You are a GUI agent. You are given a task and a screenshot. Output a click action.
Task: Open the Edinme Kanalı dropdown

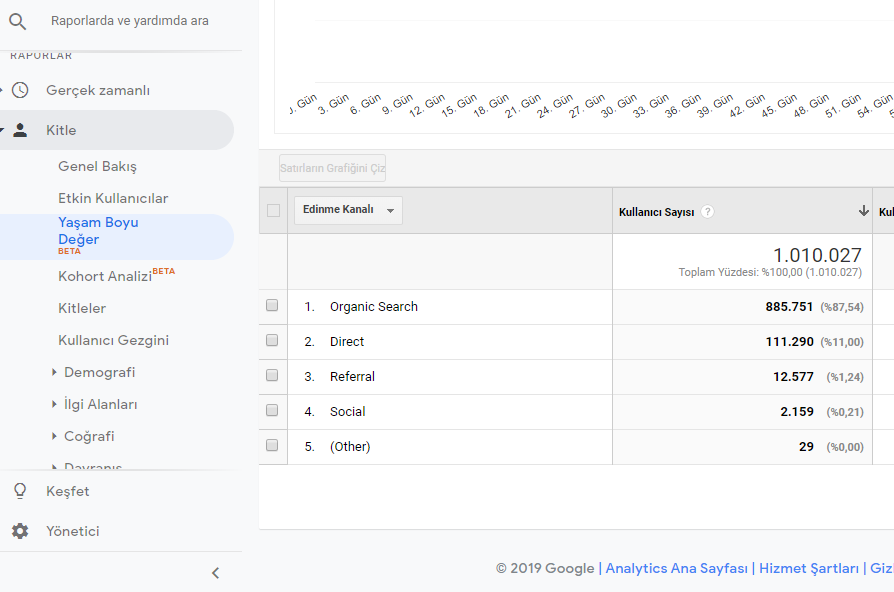coord(348,210)
